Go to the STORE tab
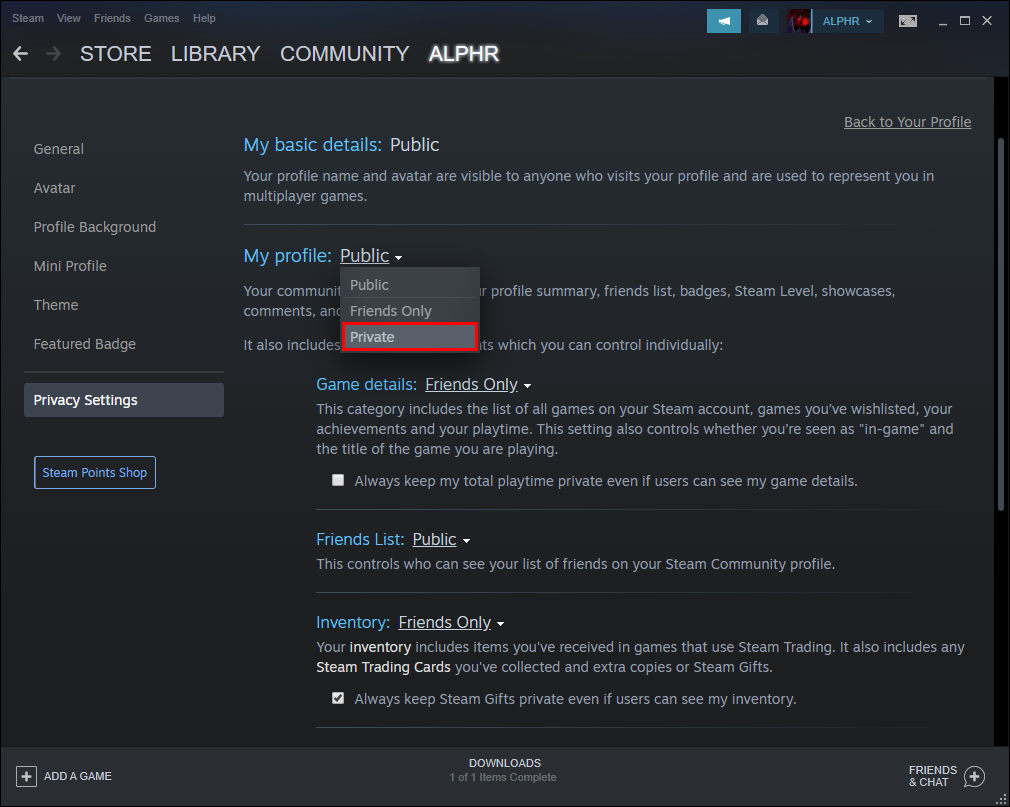 [x=116, y=53]
